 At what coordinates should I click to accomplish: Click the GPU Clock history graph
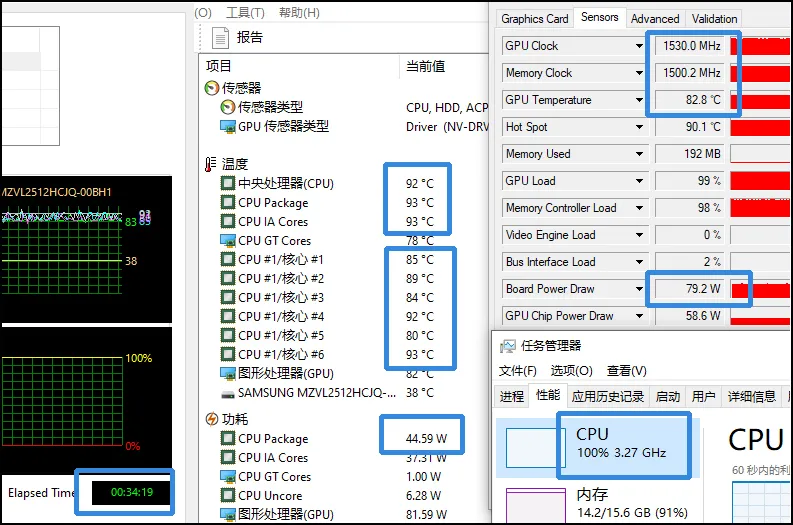[x=760, y=46]
